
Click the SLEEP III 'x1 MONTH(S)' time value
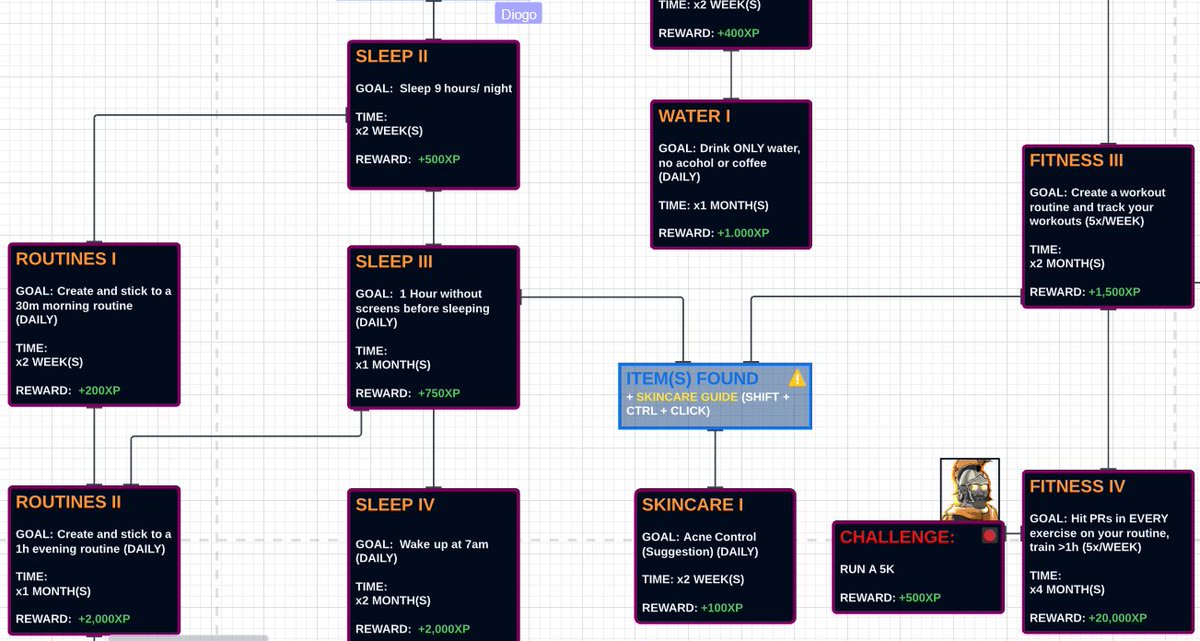(x=393, y=365)
